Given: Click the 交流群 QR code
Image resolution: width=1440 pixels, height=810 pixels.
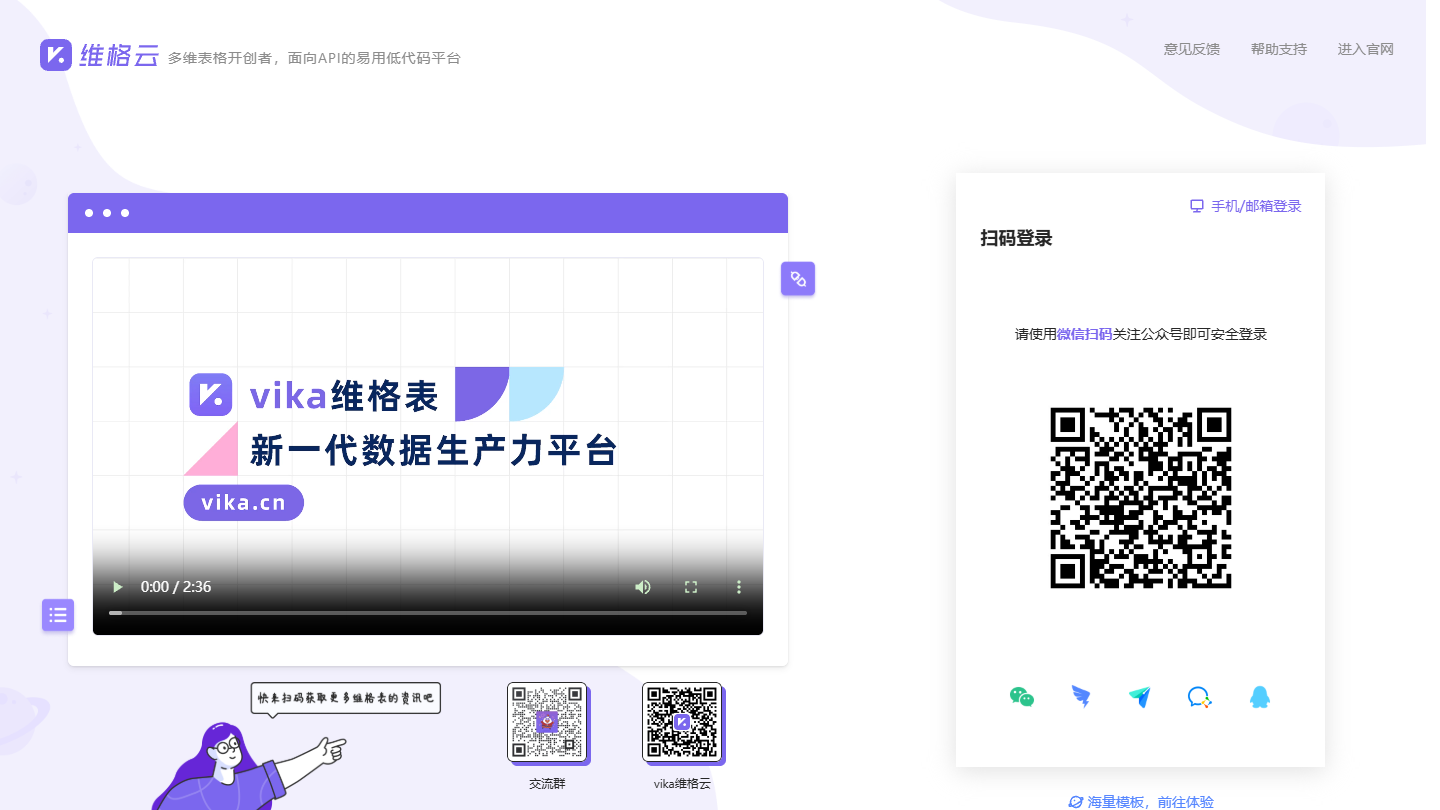Looking at the screenshot, I should [547, 722].
